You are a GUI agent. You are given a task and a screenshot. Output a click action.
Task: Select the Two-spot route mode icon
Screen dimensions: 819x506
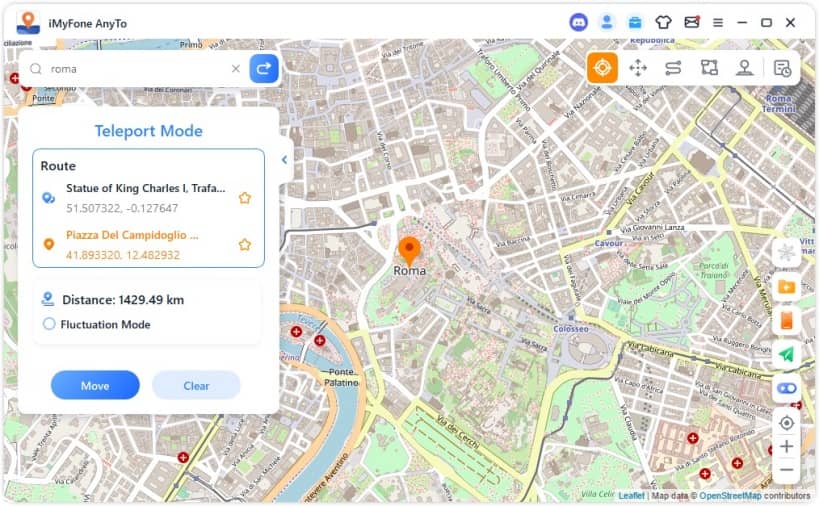(x=673, y=68)
